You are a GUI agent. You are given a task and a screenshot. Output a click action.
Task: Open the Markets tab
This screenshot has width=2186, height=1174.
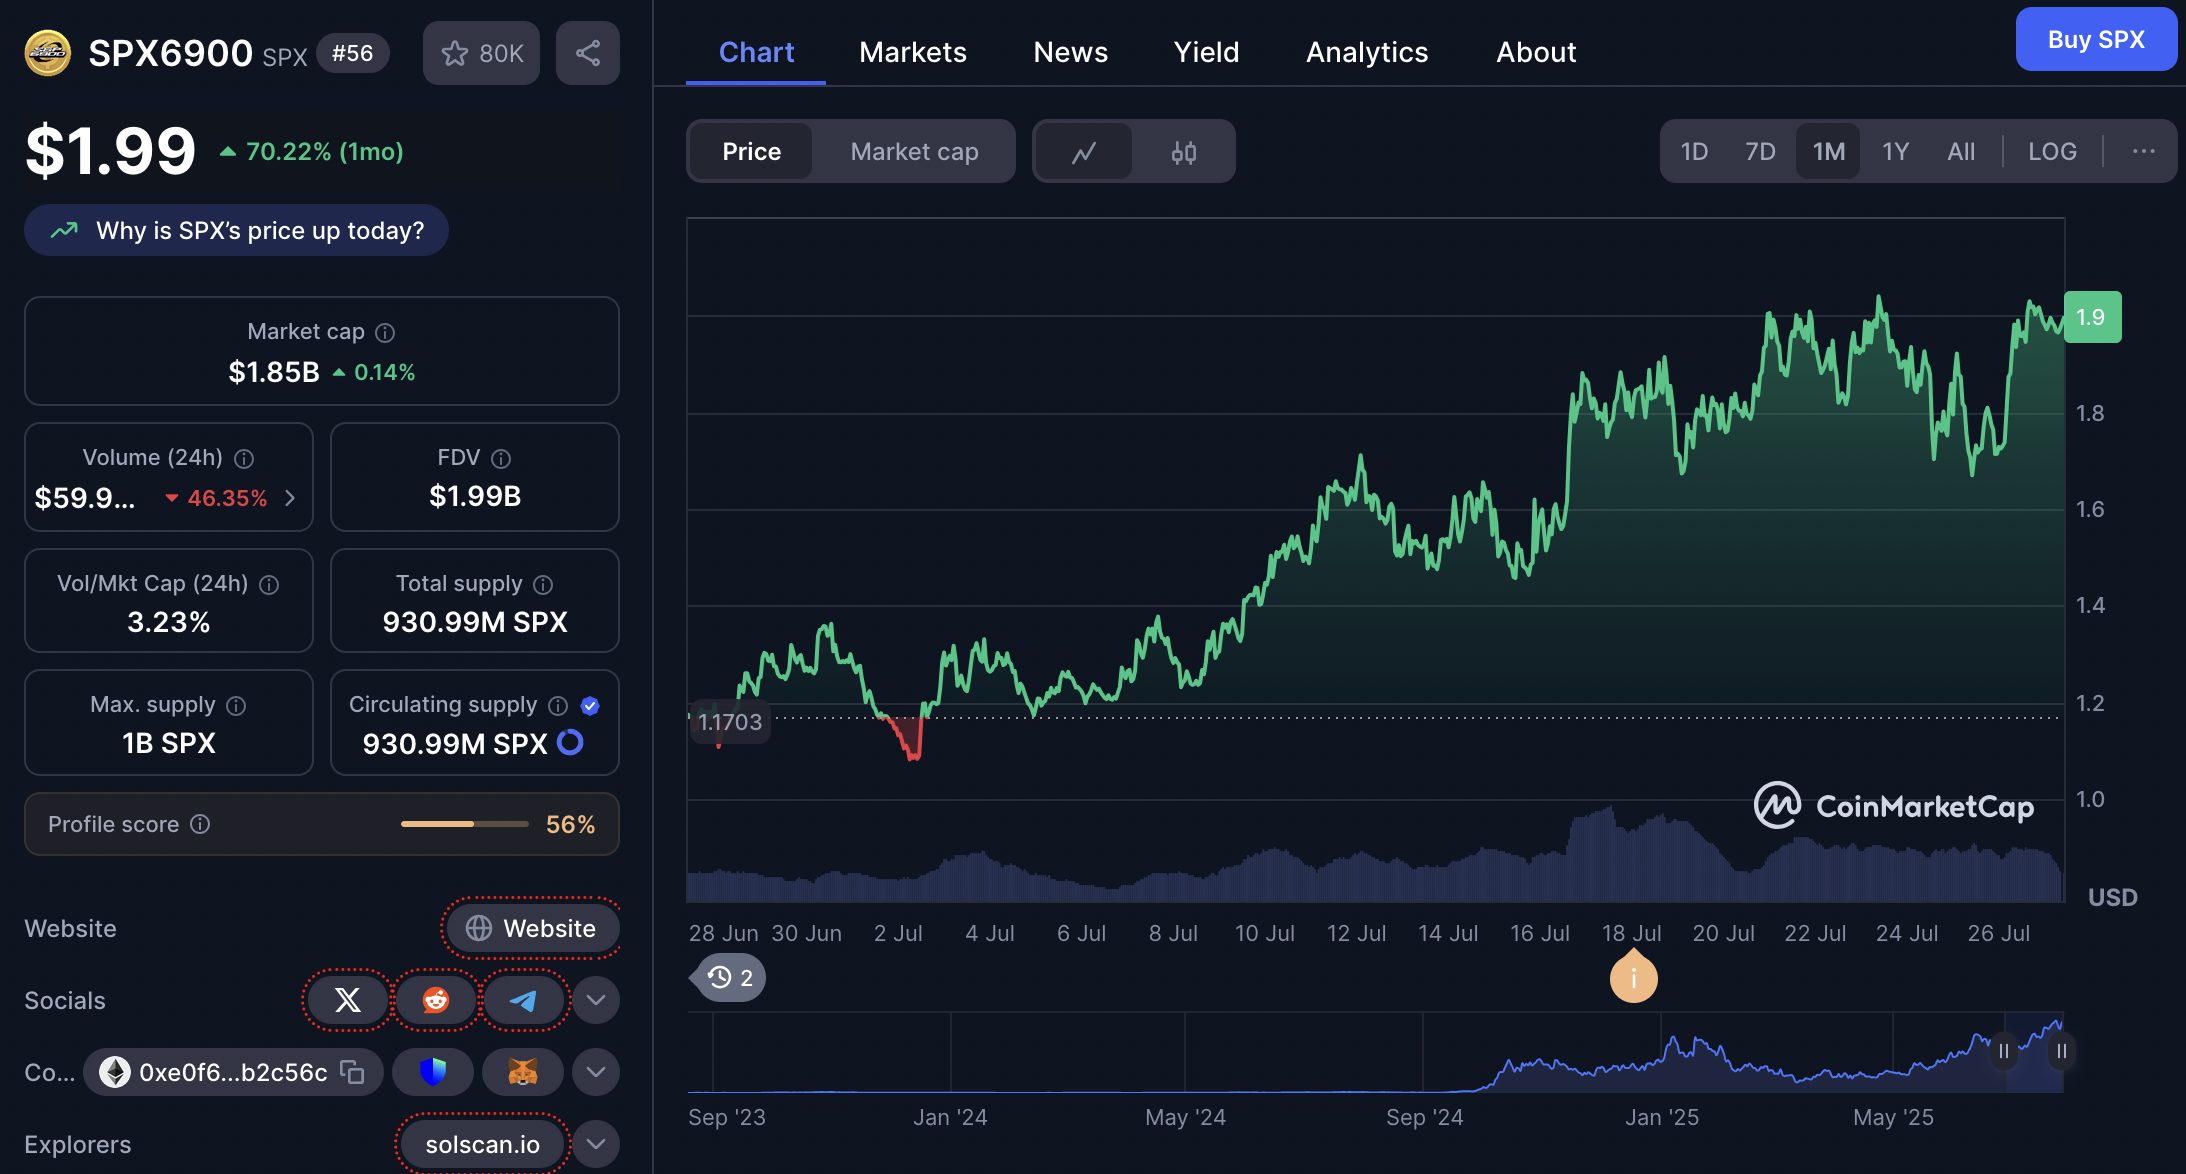tap(913, 52)
